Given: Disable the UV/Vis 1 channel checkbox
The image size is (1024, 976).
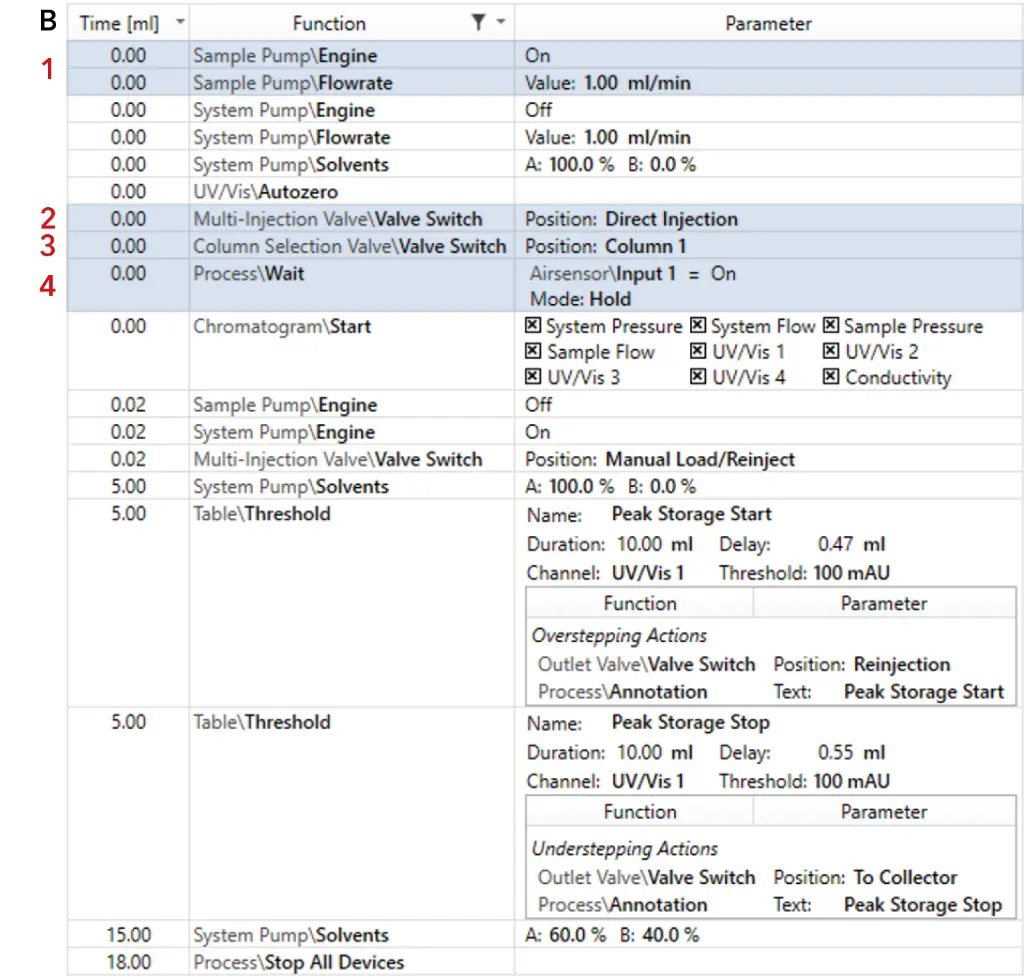Looking at the screenshot, I should (699, 352).
